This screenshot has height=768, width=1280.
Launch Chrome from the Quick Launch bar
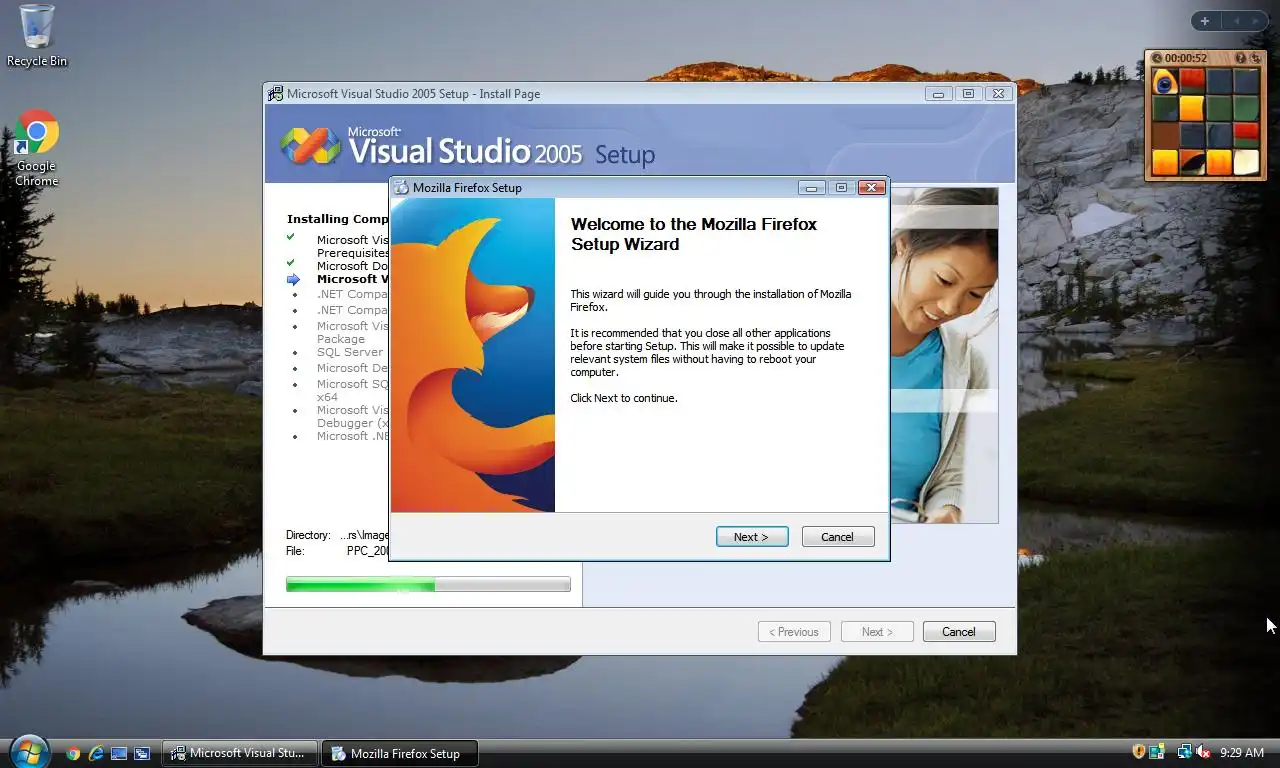click(x=73, y=753)
